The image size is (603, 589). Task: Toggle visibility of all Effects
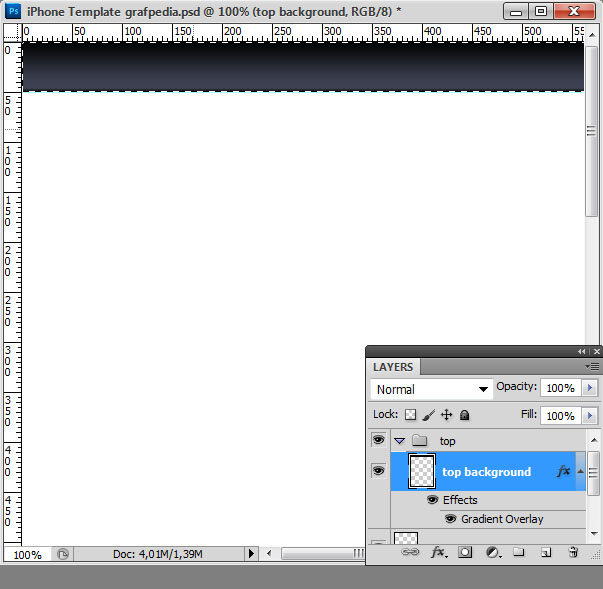pyautogui.click(x=432, y=499)
